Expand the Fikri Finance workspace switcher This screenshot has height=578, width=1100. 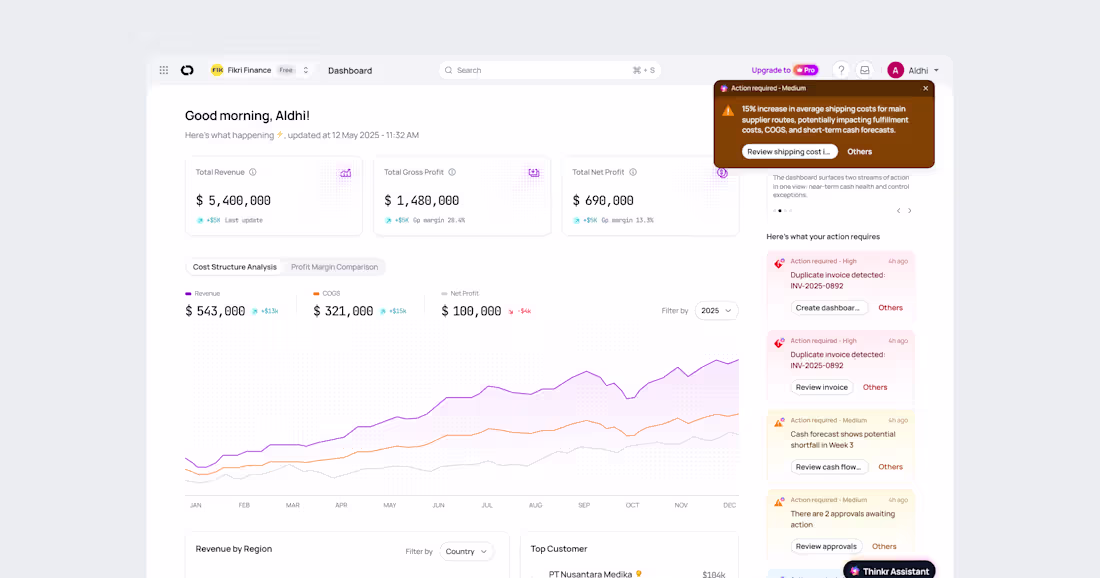tap(305, 70)
